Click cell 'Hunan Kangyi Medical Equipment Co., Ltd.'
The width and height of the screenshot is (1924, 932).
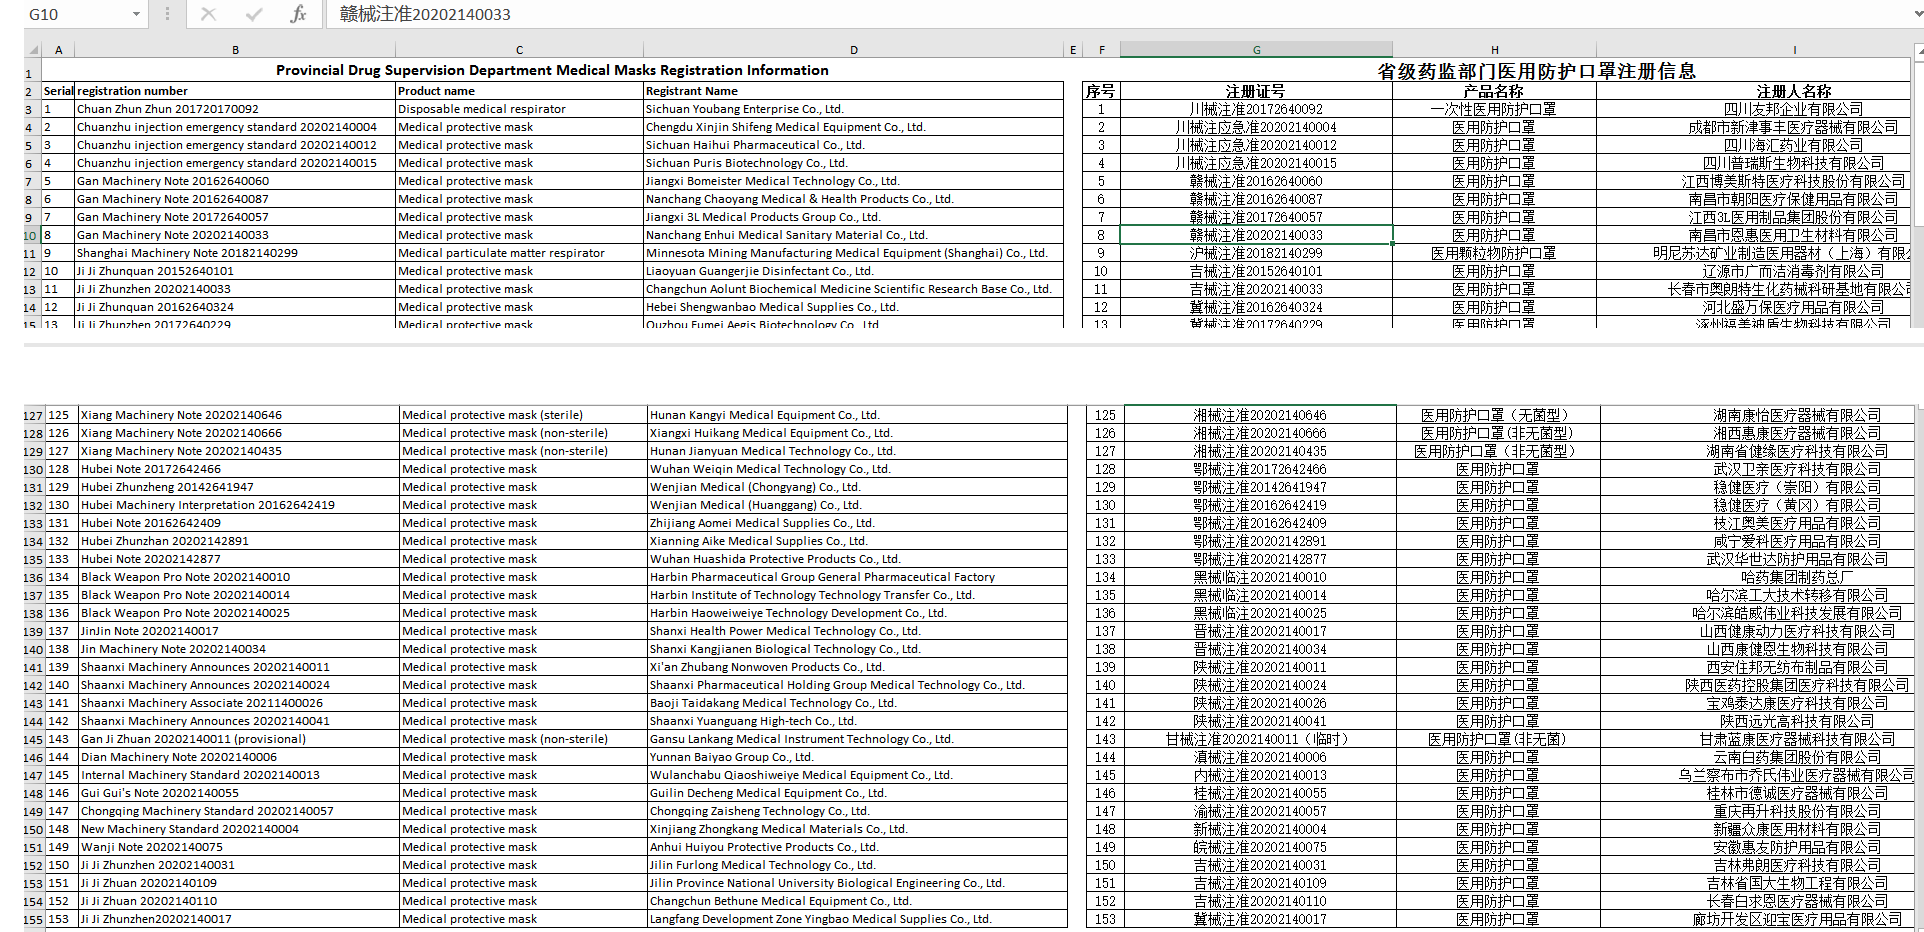(857, 415)
